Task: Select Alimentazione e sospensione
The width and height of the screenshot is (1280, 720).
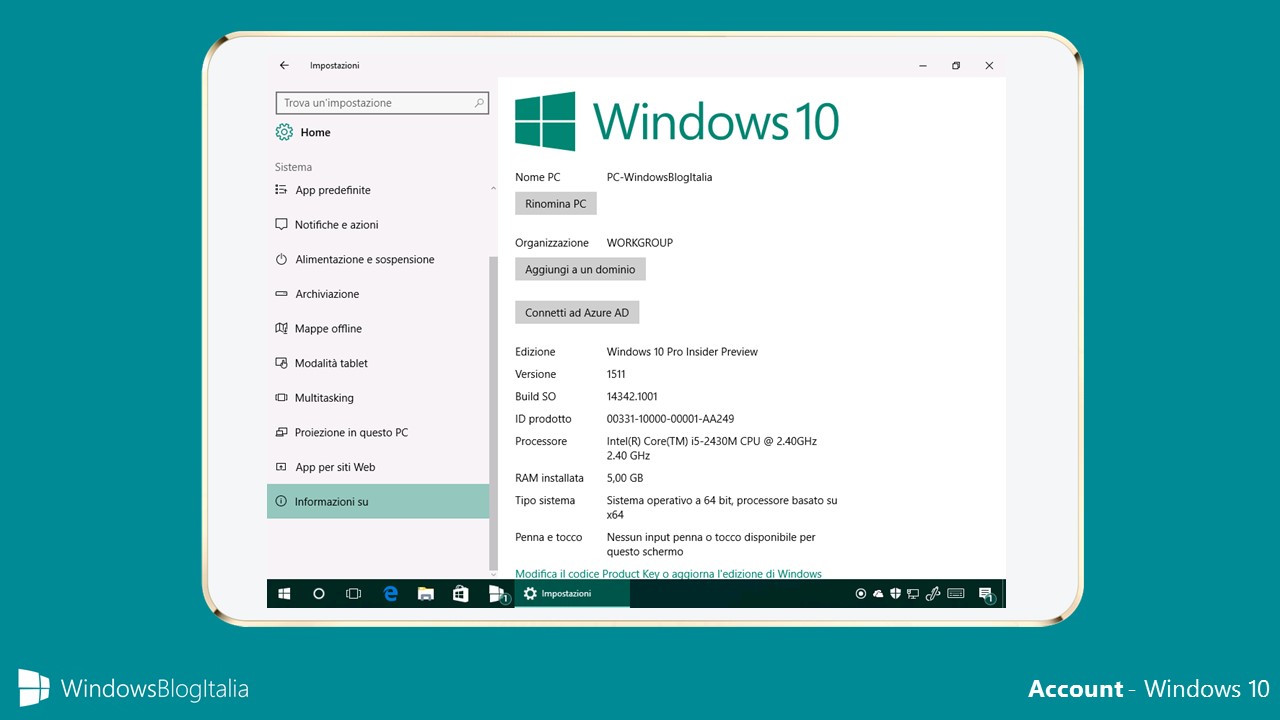Action: (378, 259)
